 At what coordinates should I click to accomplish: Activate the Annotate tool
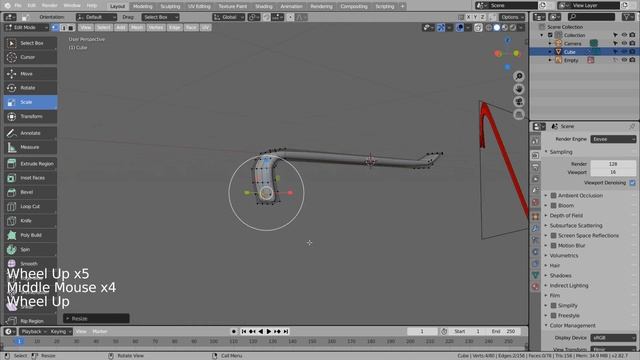coord(31,133)
